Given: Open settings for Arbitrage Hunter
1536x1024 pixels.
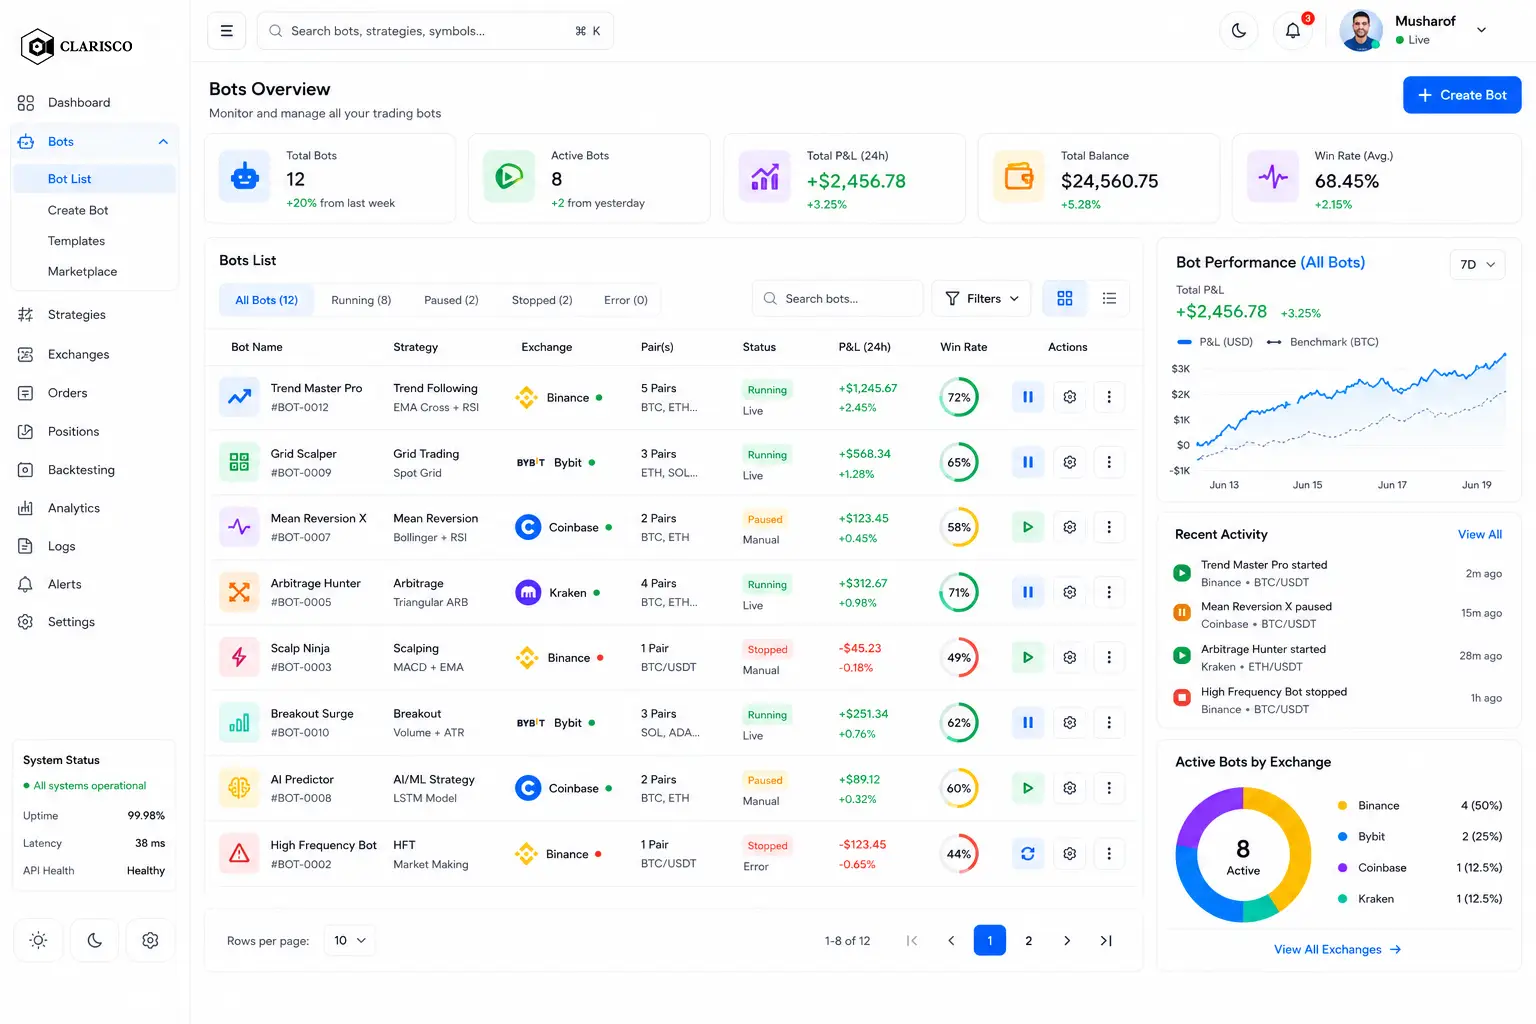Looking at the screenshot, I should (1070, 592).
